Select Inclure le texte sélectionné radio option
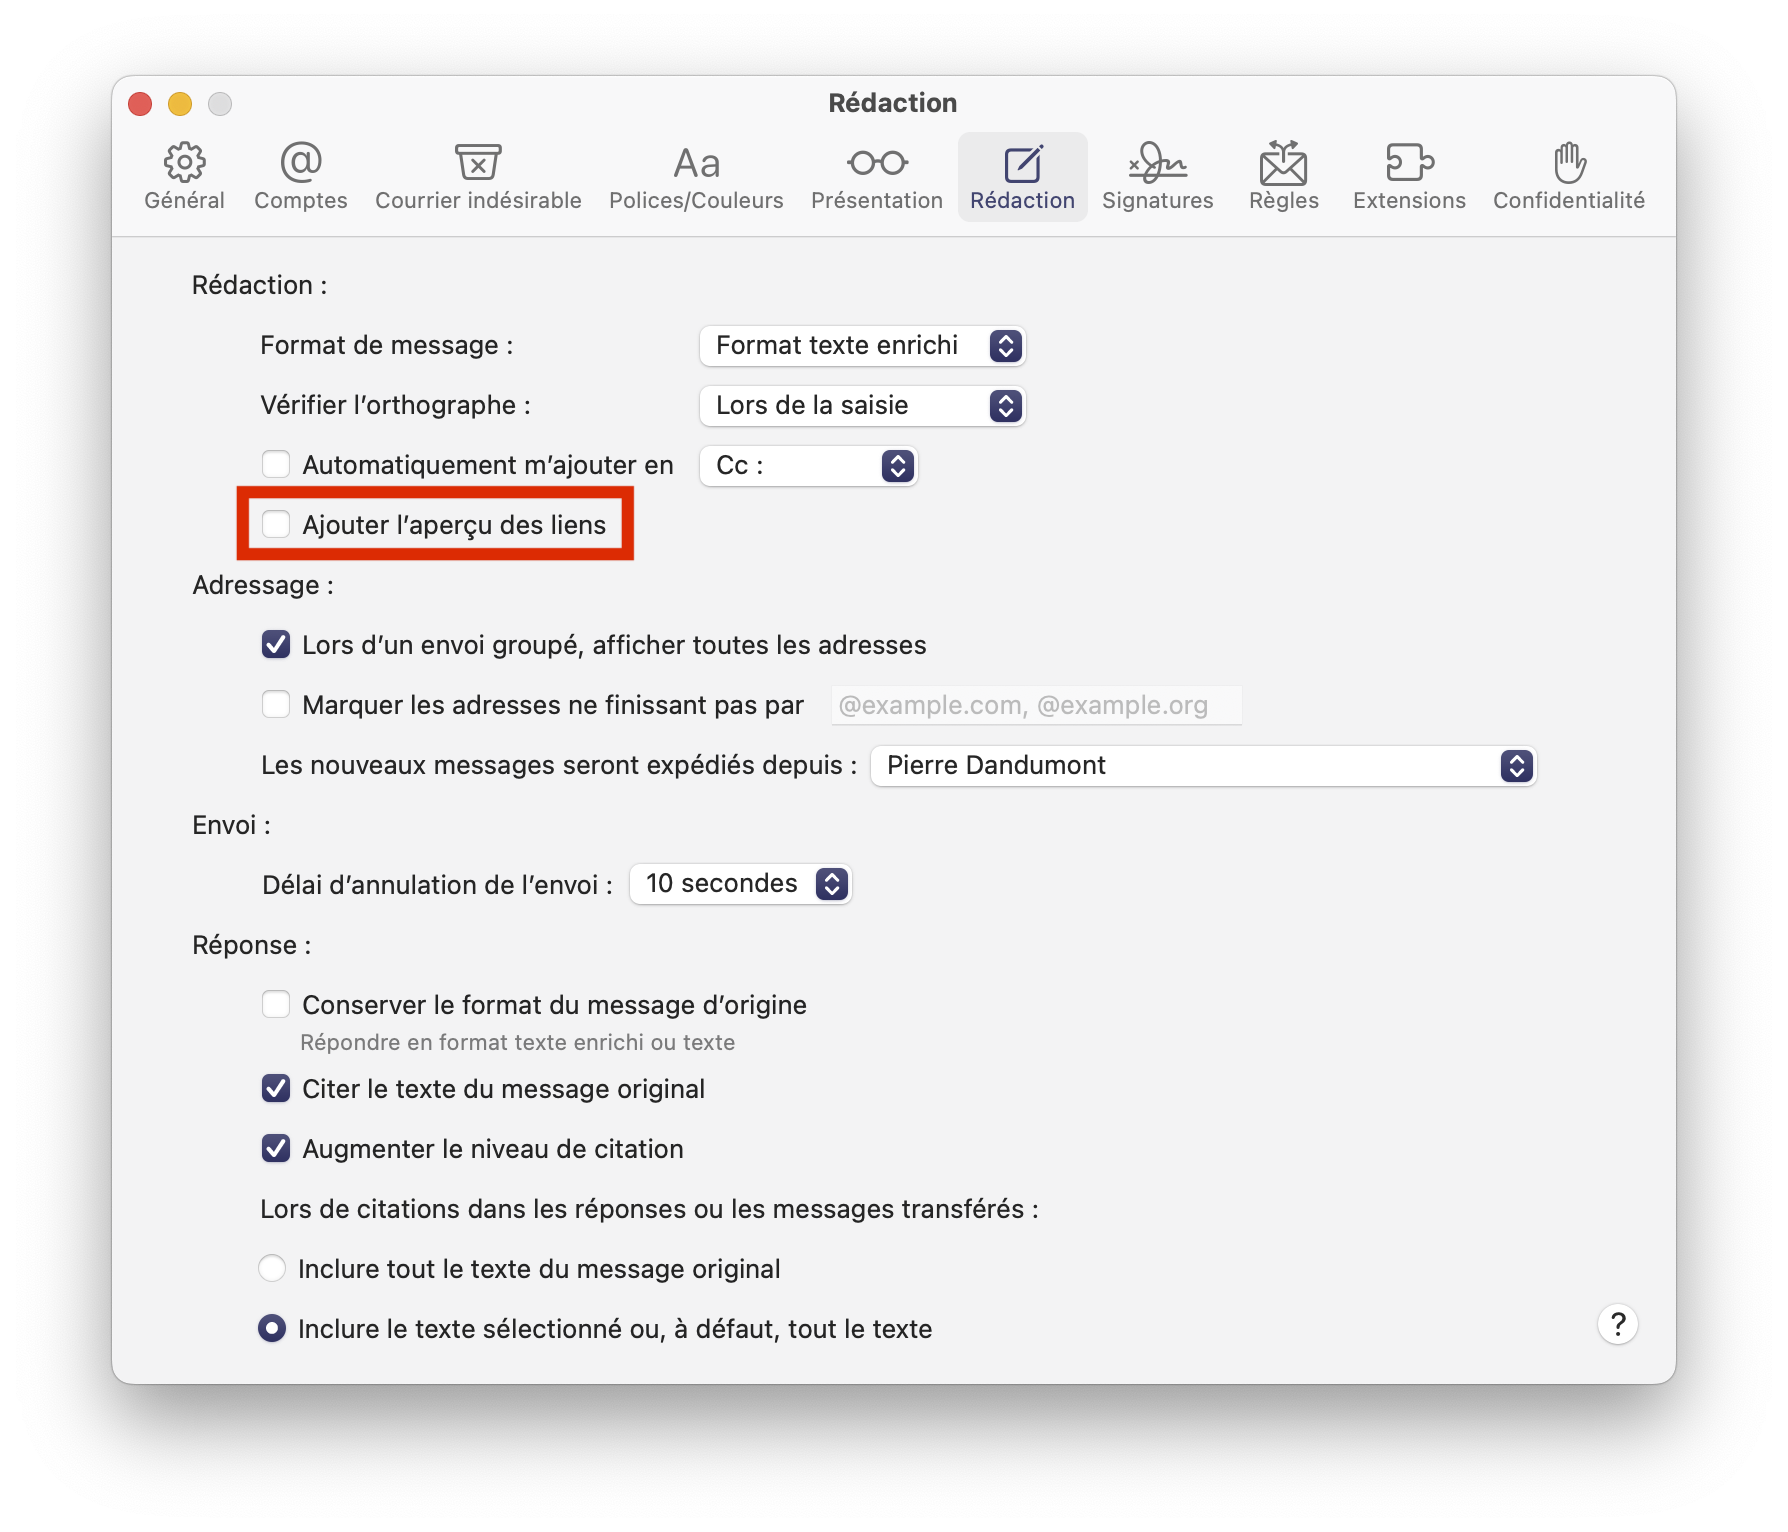 [x=272, y=1328]
